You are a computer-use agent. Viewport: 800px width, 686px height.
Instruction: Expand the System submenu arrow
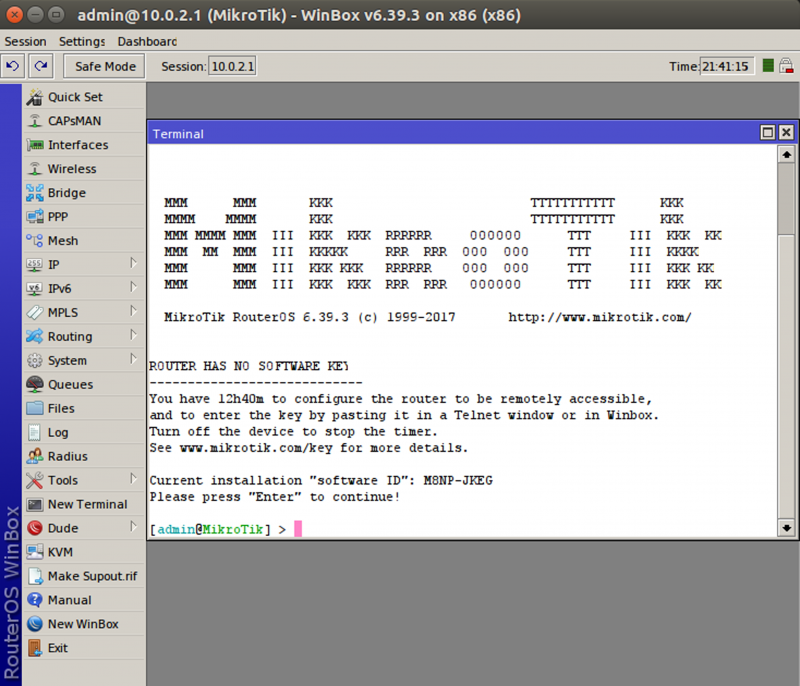(x=133, y=359)
